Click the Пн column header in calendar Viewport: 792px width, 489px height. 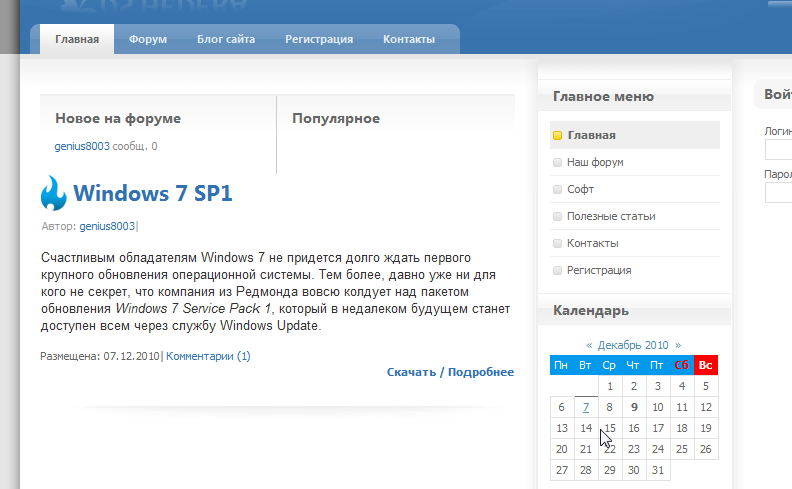pos(561,365)
